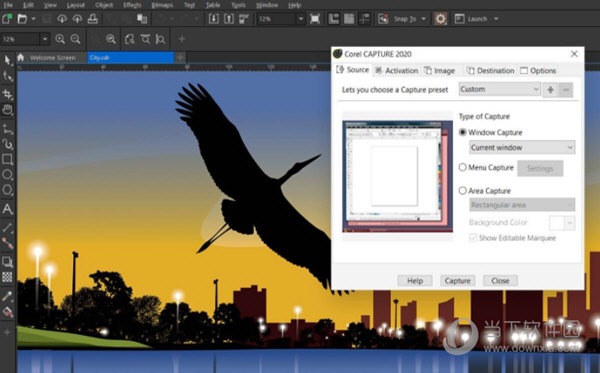The width and height of the screenshot is (600, 373).
Task: Toggle Show Editable Marquee checkbox
Action: [473, 238]
